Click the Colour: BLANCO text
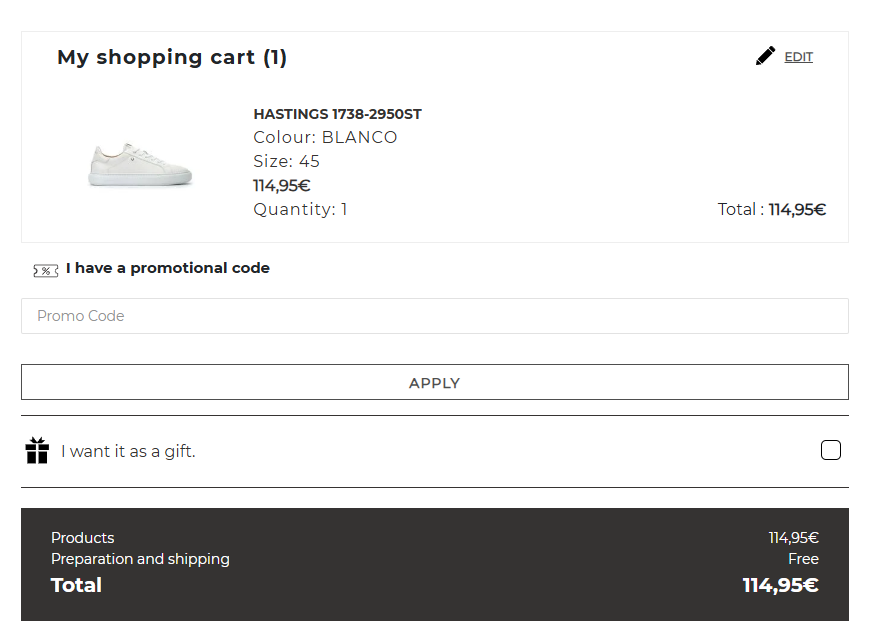872x630 pixels. tap(325, 138)
